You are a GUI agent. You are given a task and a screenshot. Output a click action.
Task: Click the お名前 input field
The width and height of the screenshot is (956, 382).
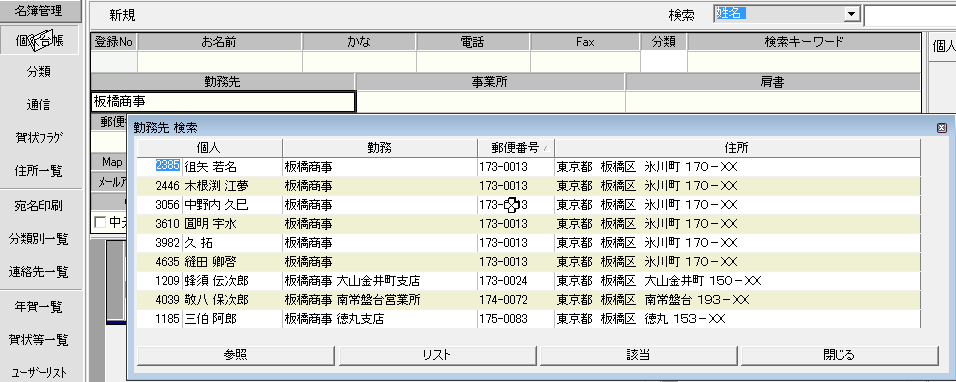[219, 62]
